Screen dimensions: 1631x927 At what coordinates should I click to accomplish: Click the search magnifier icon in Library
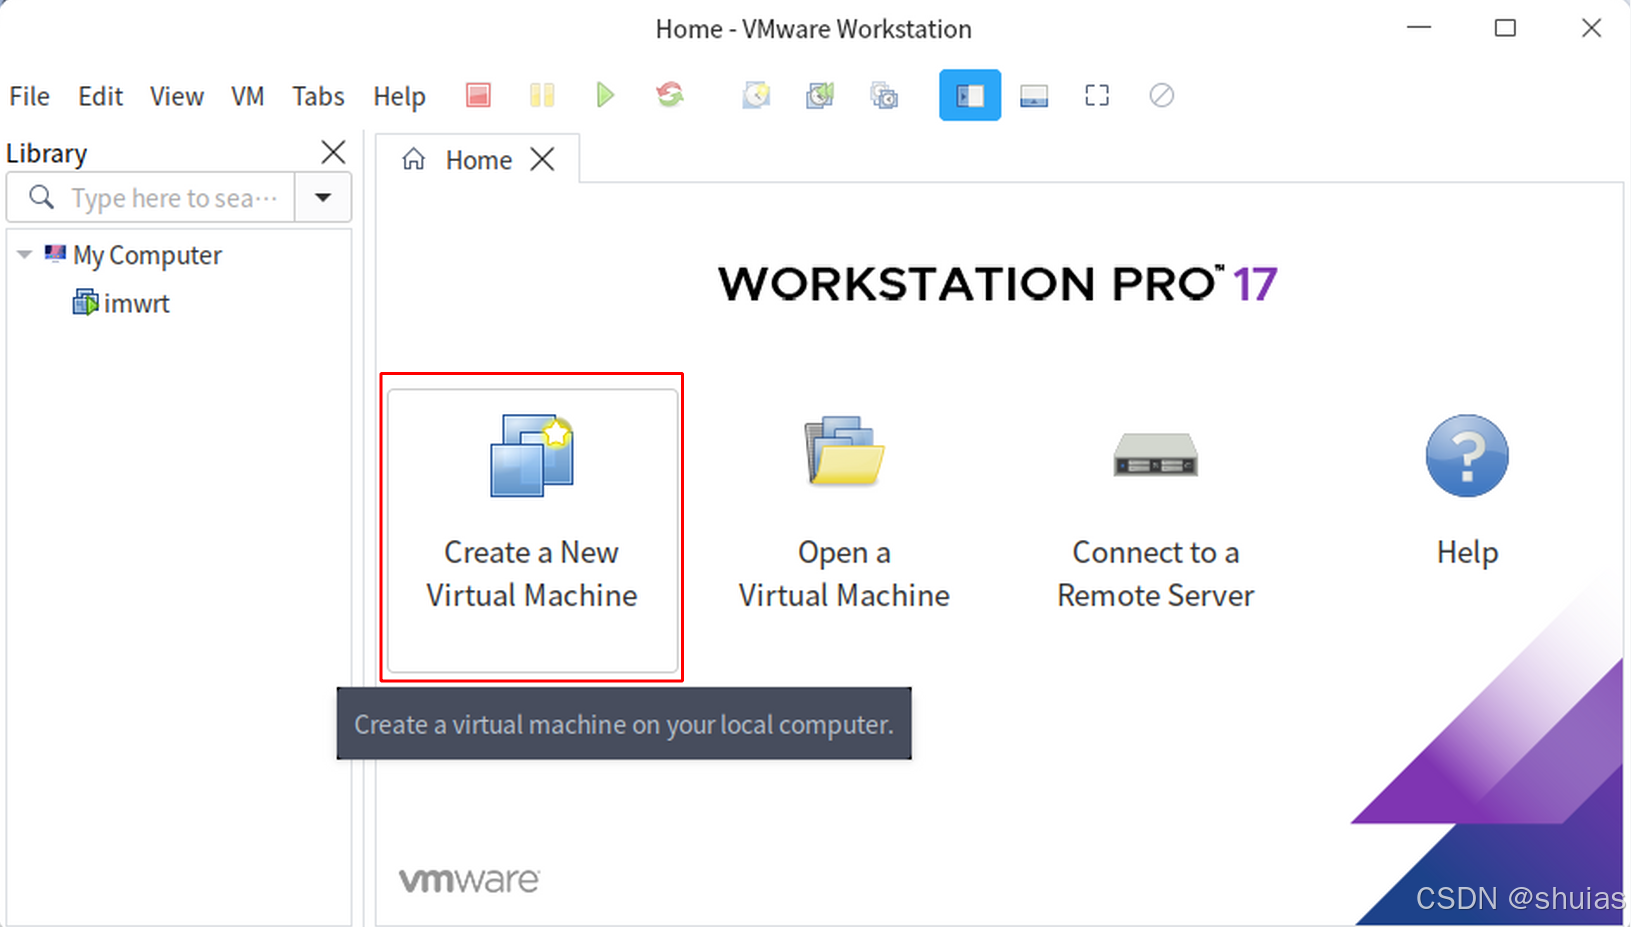click(41, 197)
